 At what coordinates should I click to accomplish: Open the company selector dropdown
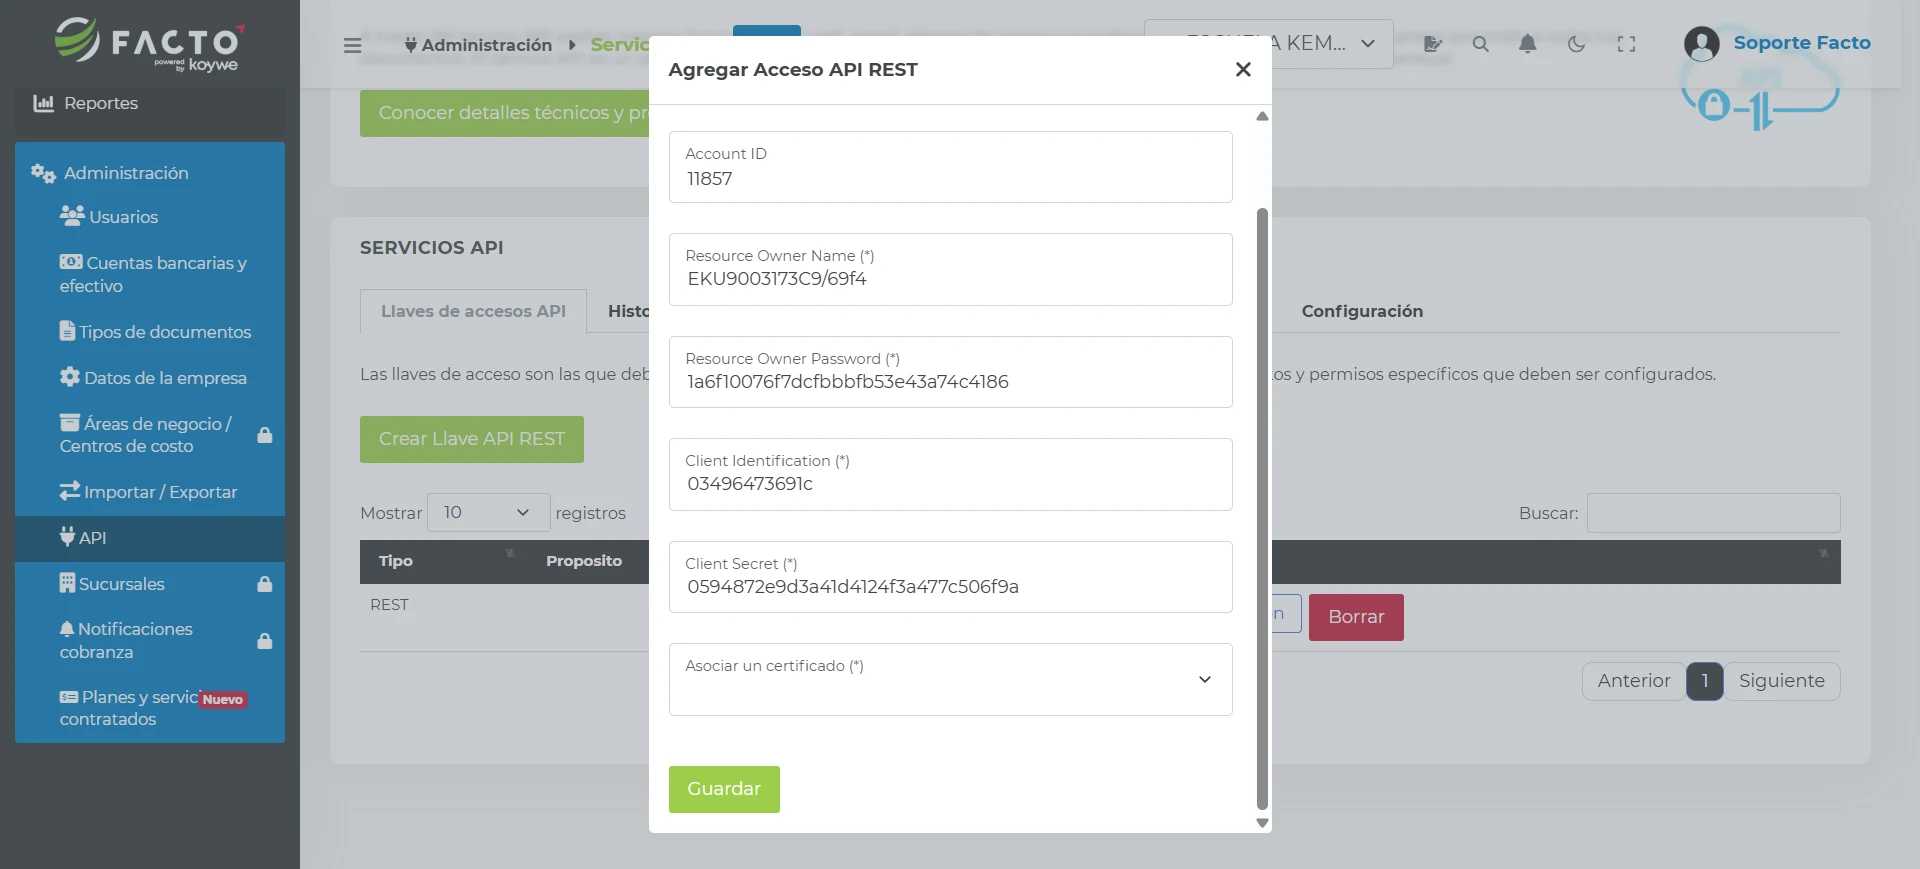(1269, 44)
